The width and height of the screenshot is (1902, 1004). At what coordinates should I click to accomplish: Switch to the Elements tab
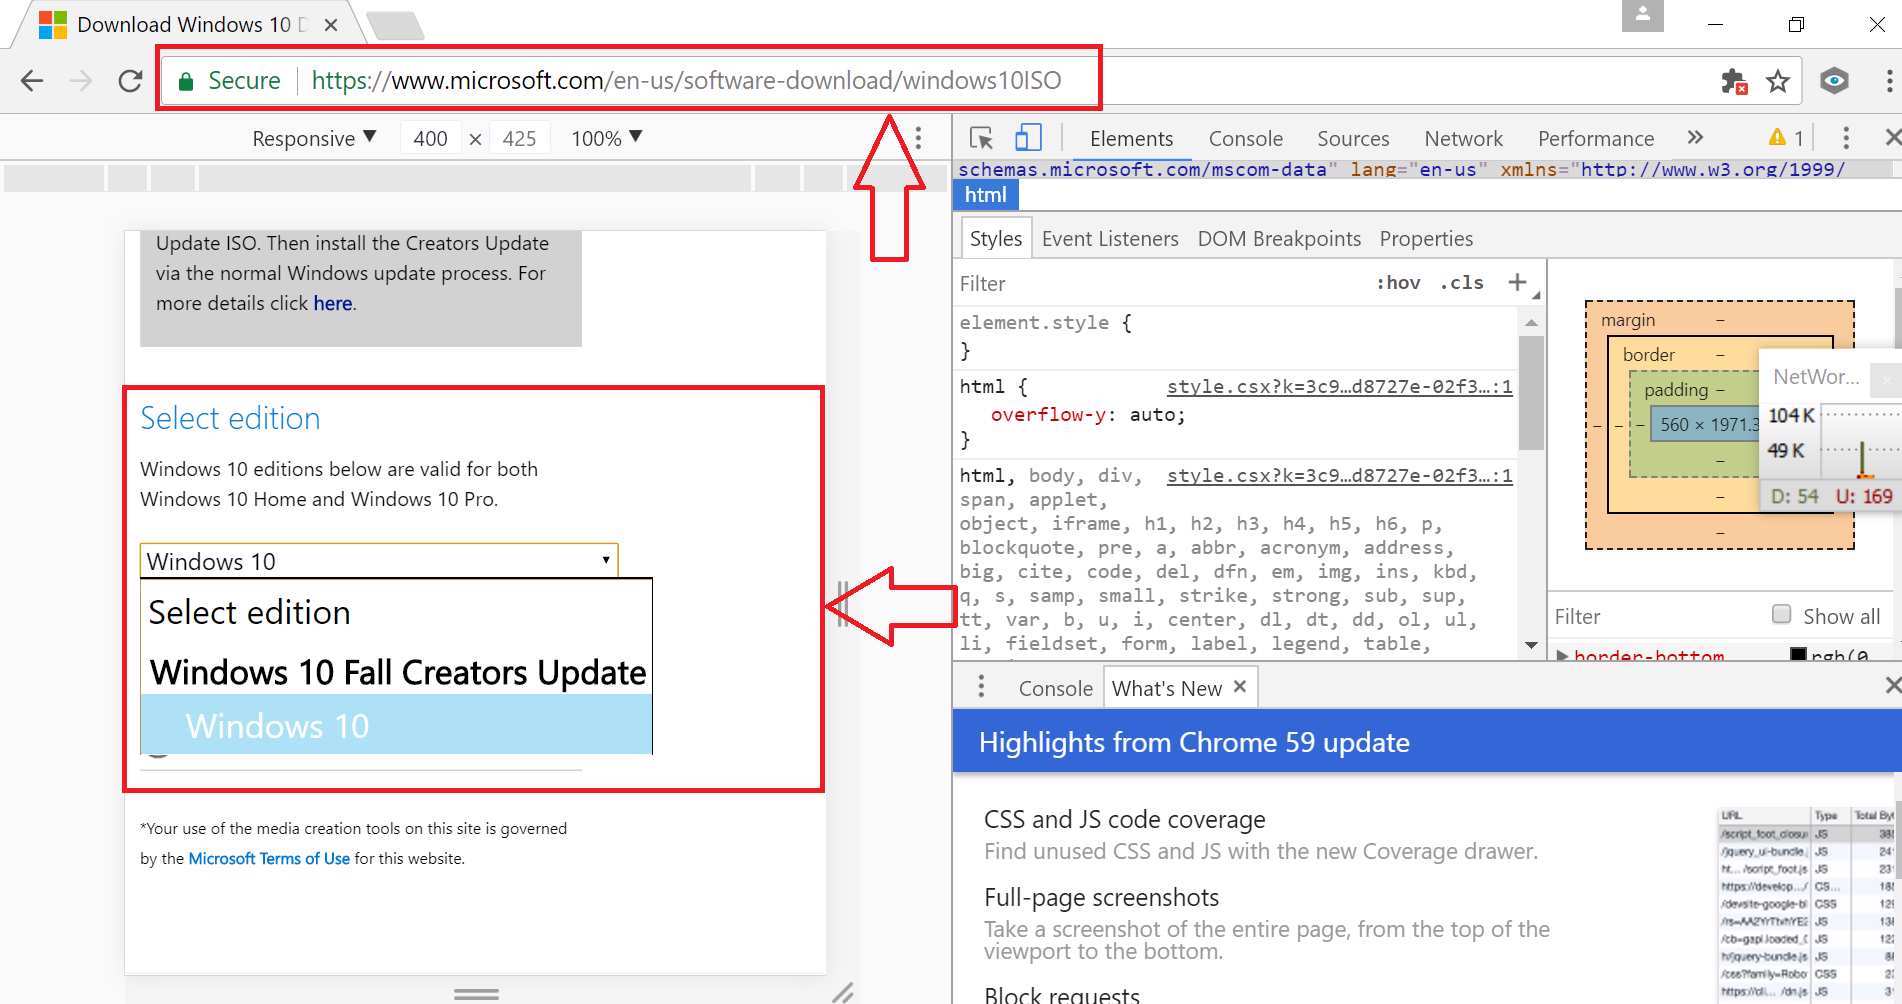[1131, 138]
